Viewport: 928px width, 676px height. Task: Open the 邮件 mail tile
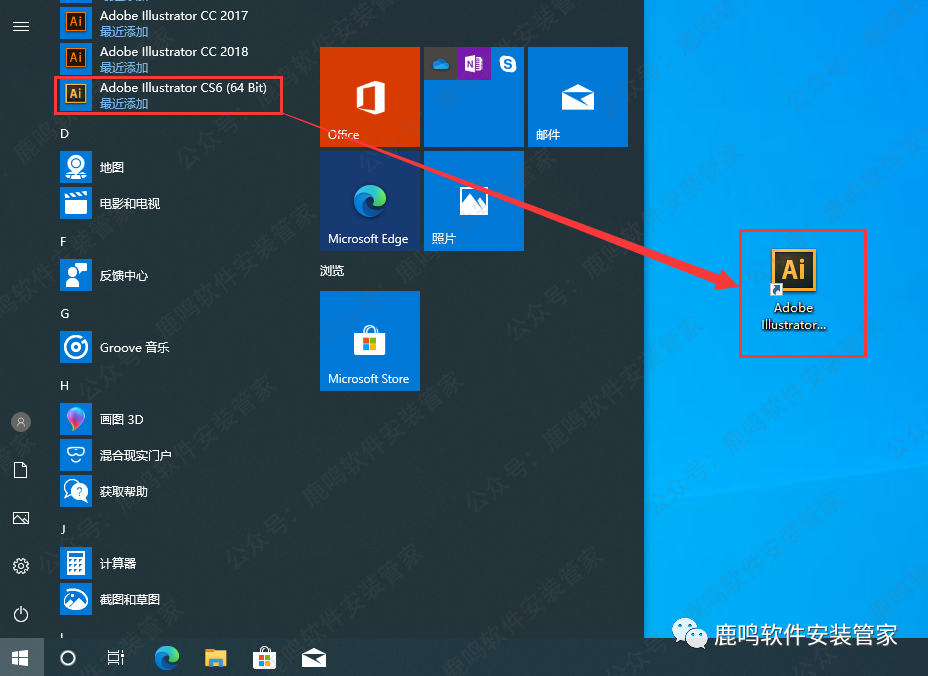point(578,97)
